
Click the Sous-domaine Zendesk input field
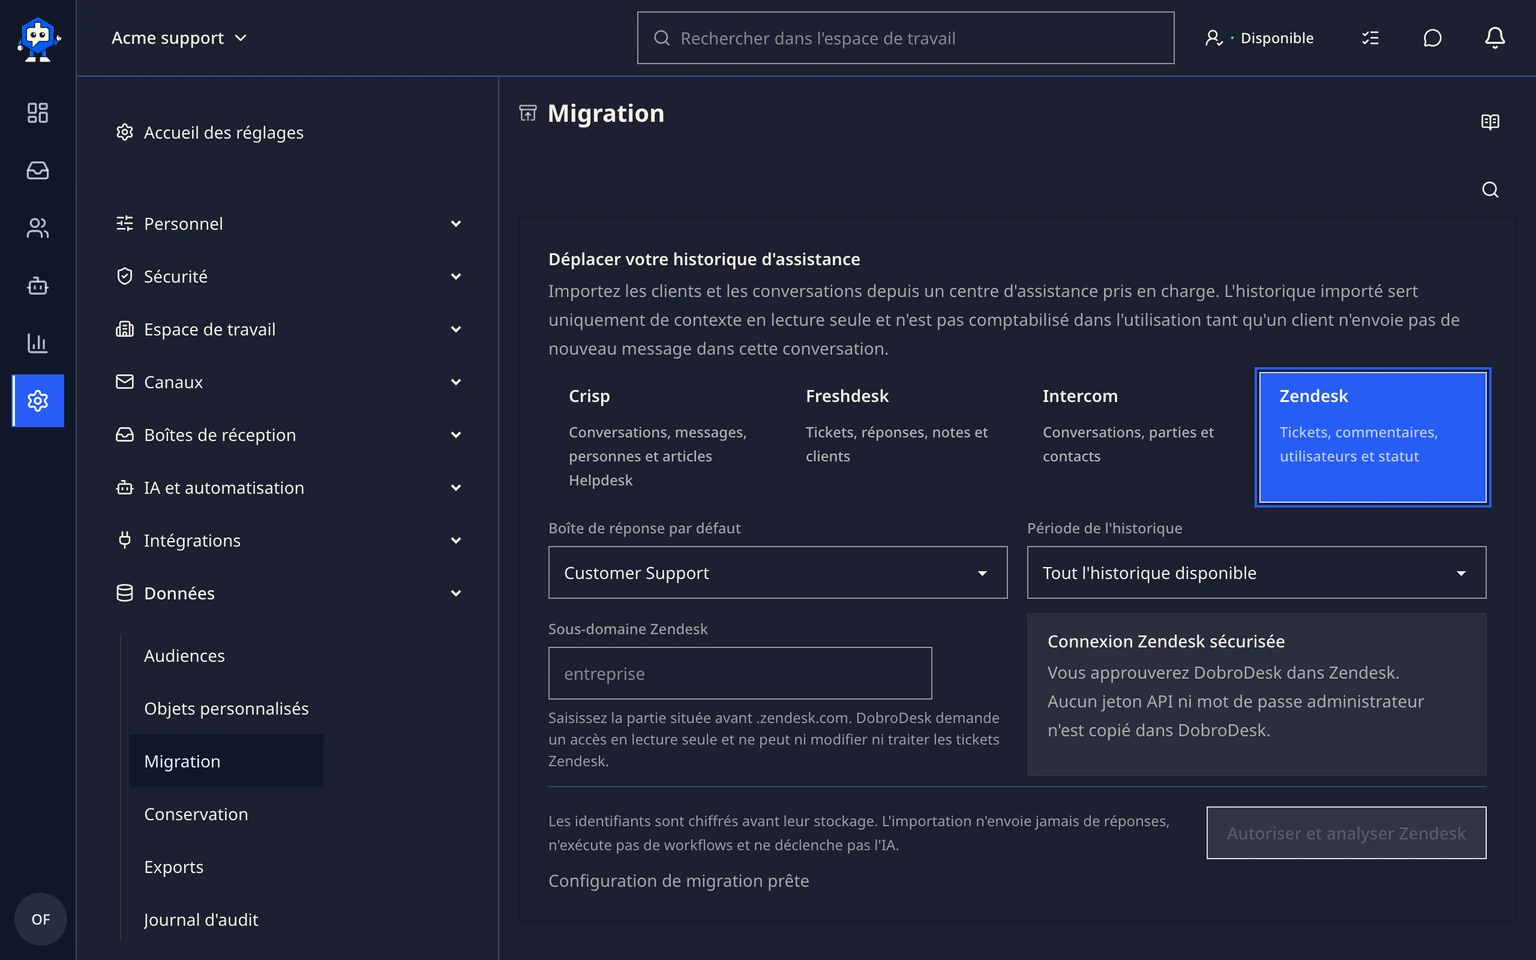coord(740,674)
